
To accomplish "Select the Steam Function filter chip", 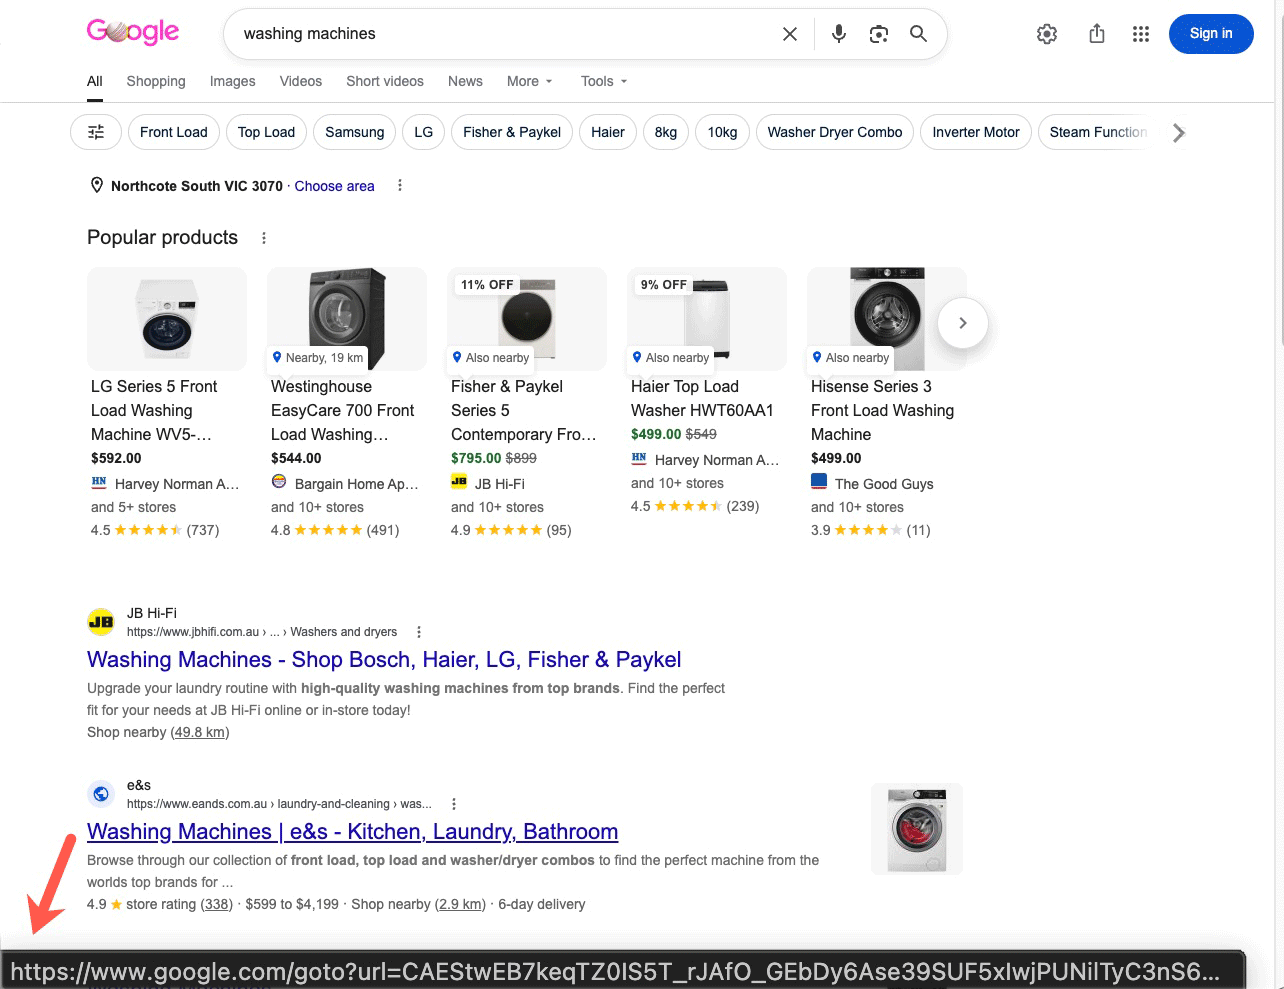I will click(1097, 132).
